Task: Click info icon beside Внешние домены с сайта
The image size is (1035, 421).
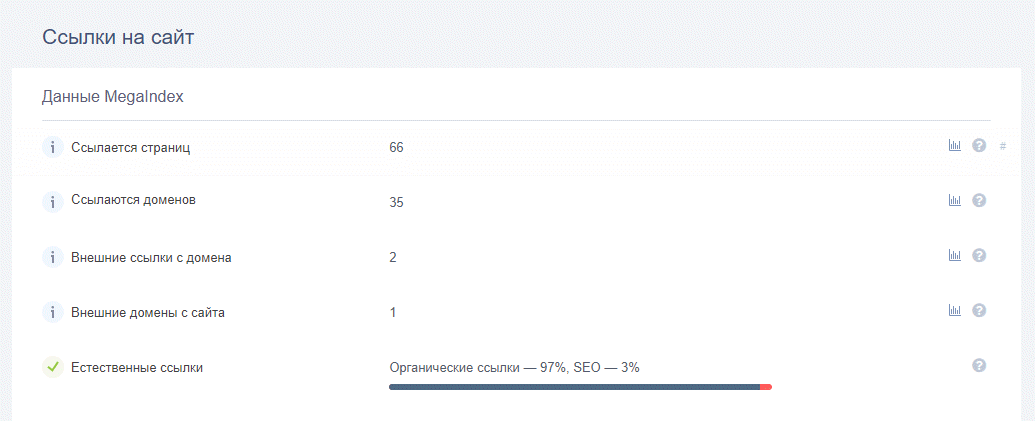Action: (x=53, y=312)
